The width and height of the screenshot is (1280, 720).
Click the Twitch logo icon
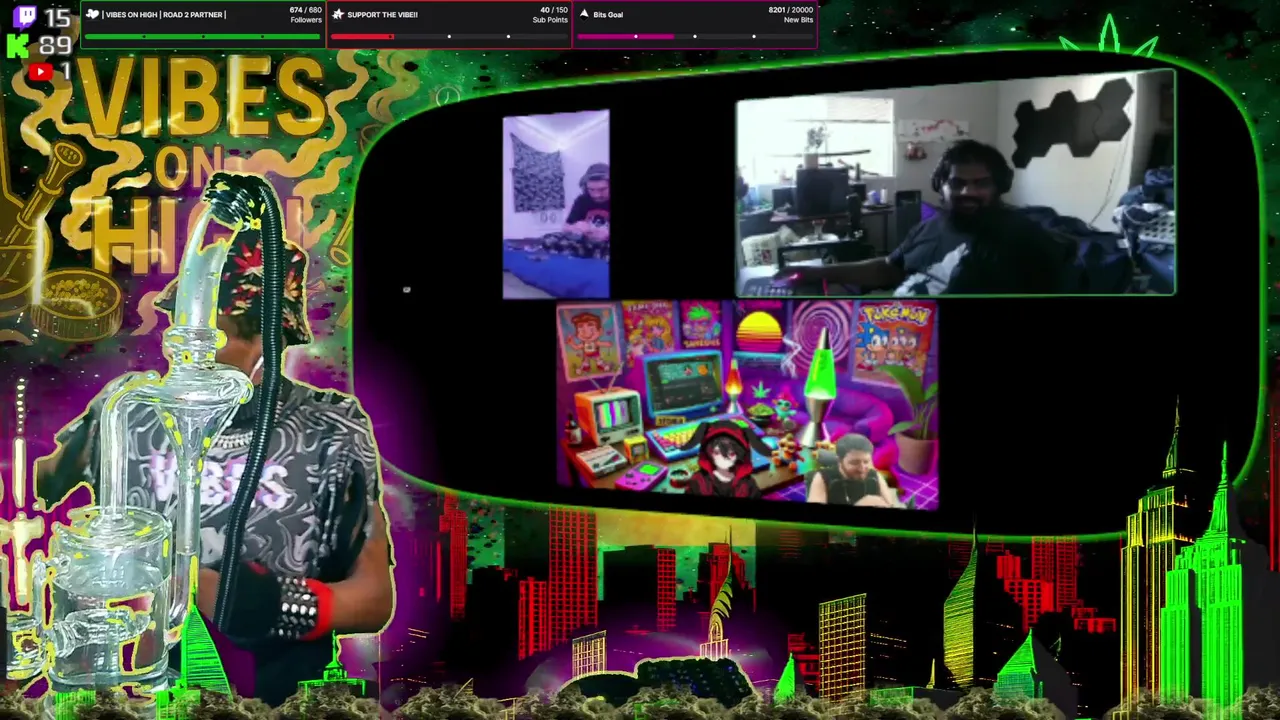pos(24,17)
